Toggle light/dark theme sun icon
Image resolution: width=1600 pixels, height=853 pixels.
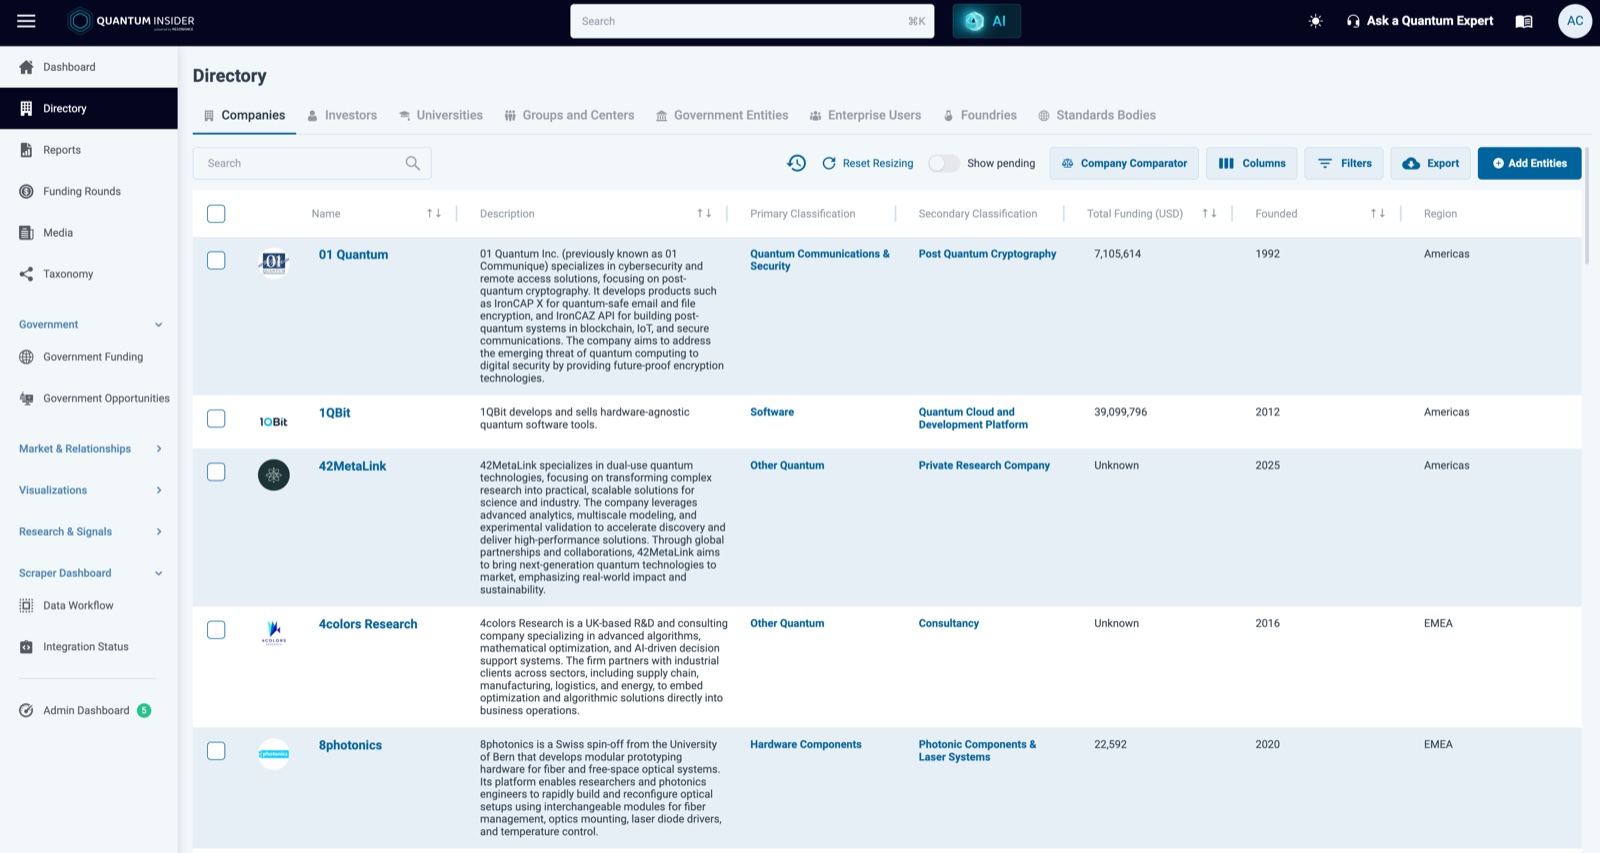pyautogui.click(x=1315, y=21)
